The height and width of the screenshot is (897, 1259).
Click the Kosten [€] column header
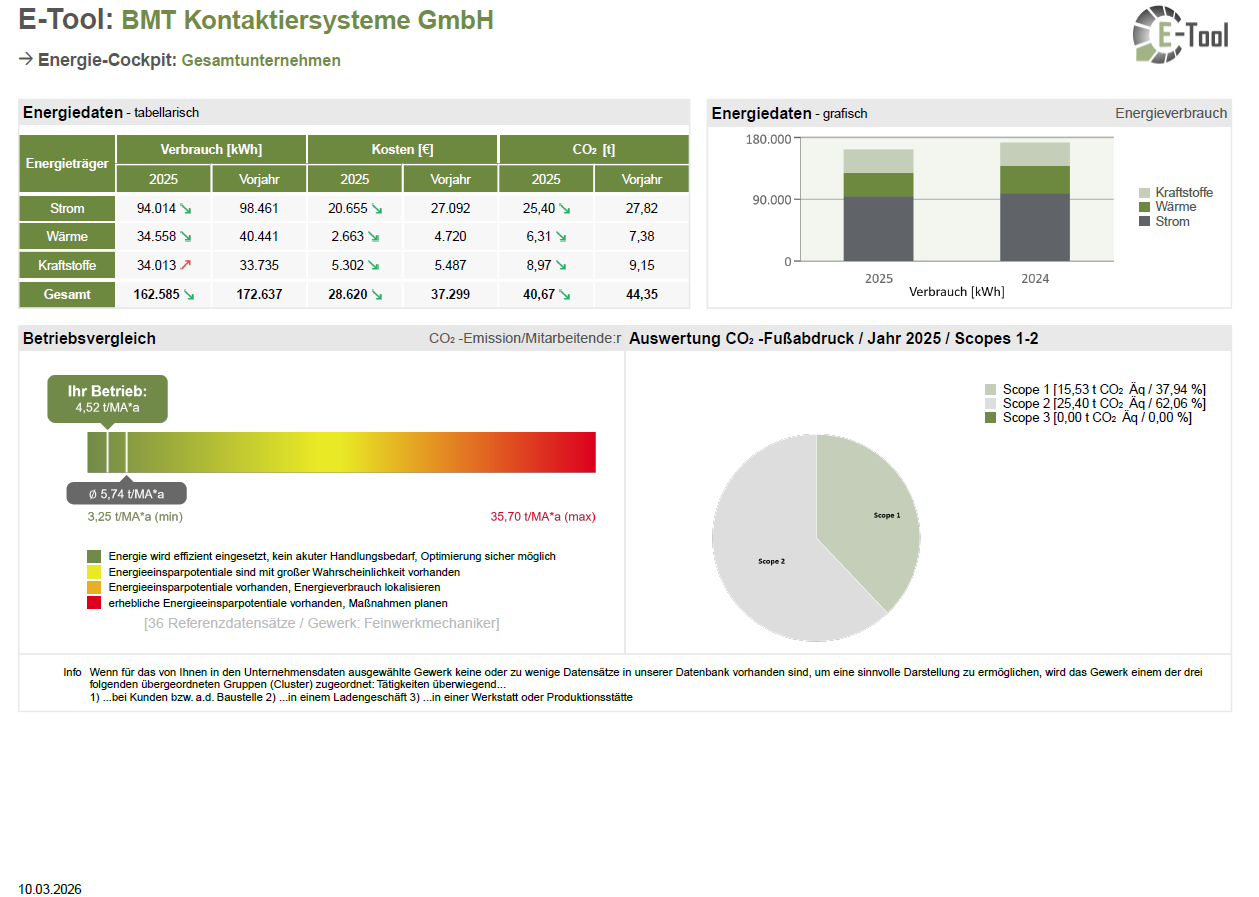tap(402, 150)
